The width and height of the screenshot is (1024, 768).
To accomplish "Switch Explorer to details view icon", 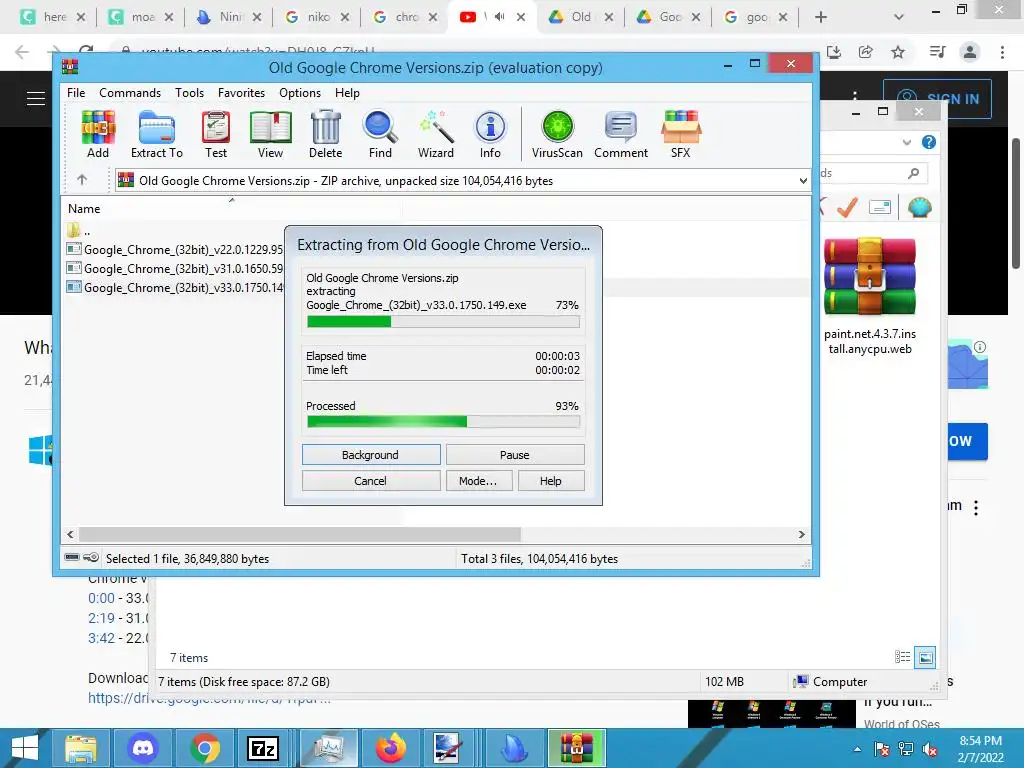I will point(903,657).
